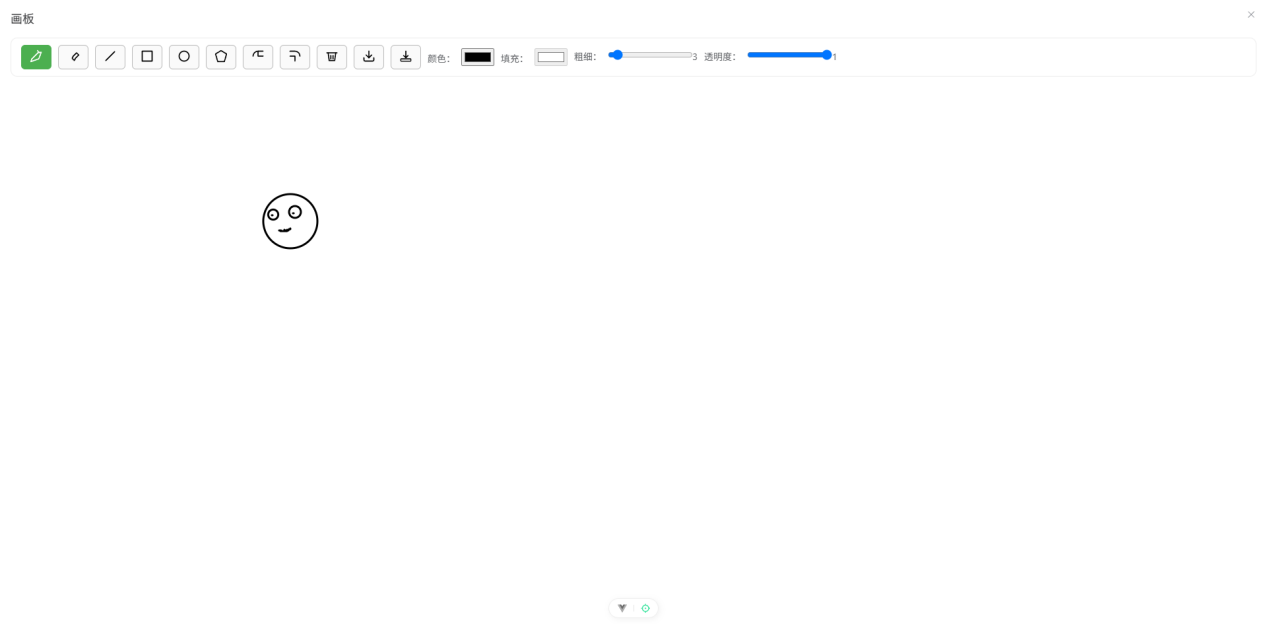The image size is (1267, 624).
Task: Expand the floating Vue devtools chevron
Action: [x=622, y=607]
